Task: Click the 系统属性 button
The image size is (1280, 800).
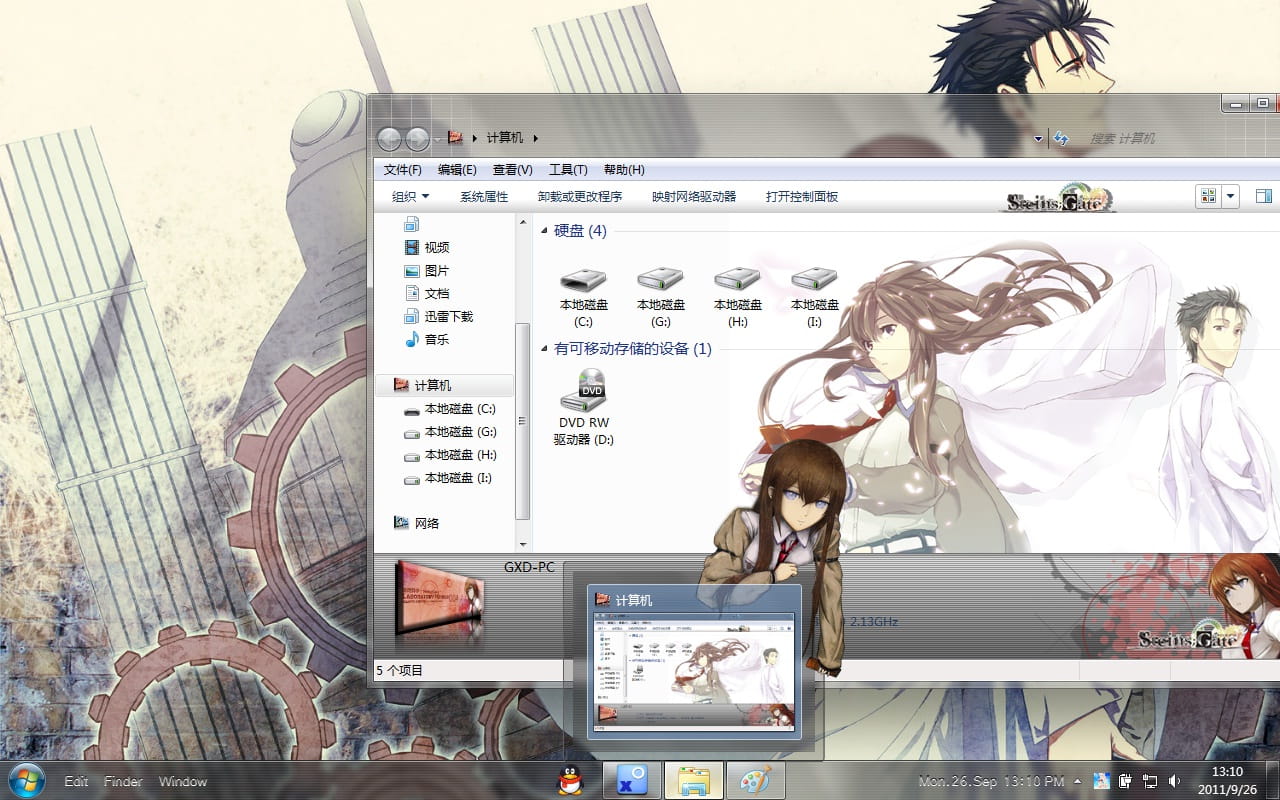Action: 484,197
